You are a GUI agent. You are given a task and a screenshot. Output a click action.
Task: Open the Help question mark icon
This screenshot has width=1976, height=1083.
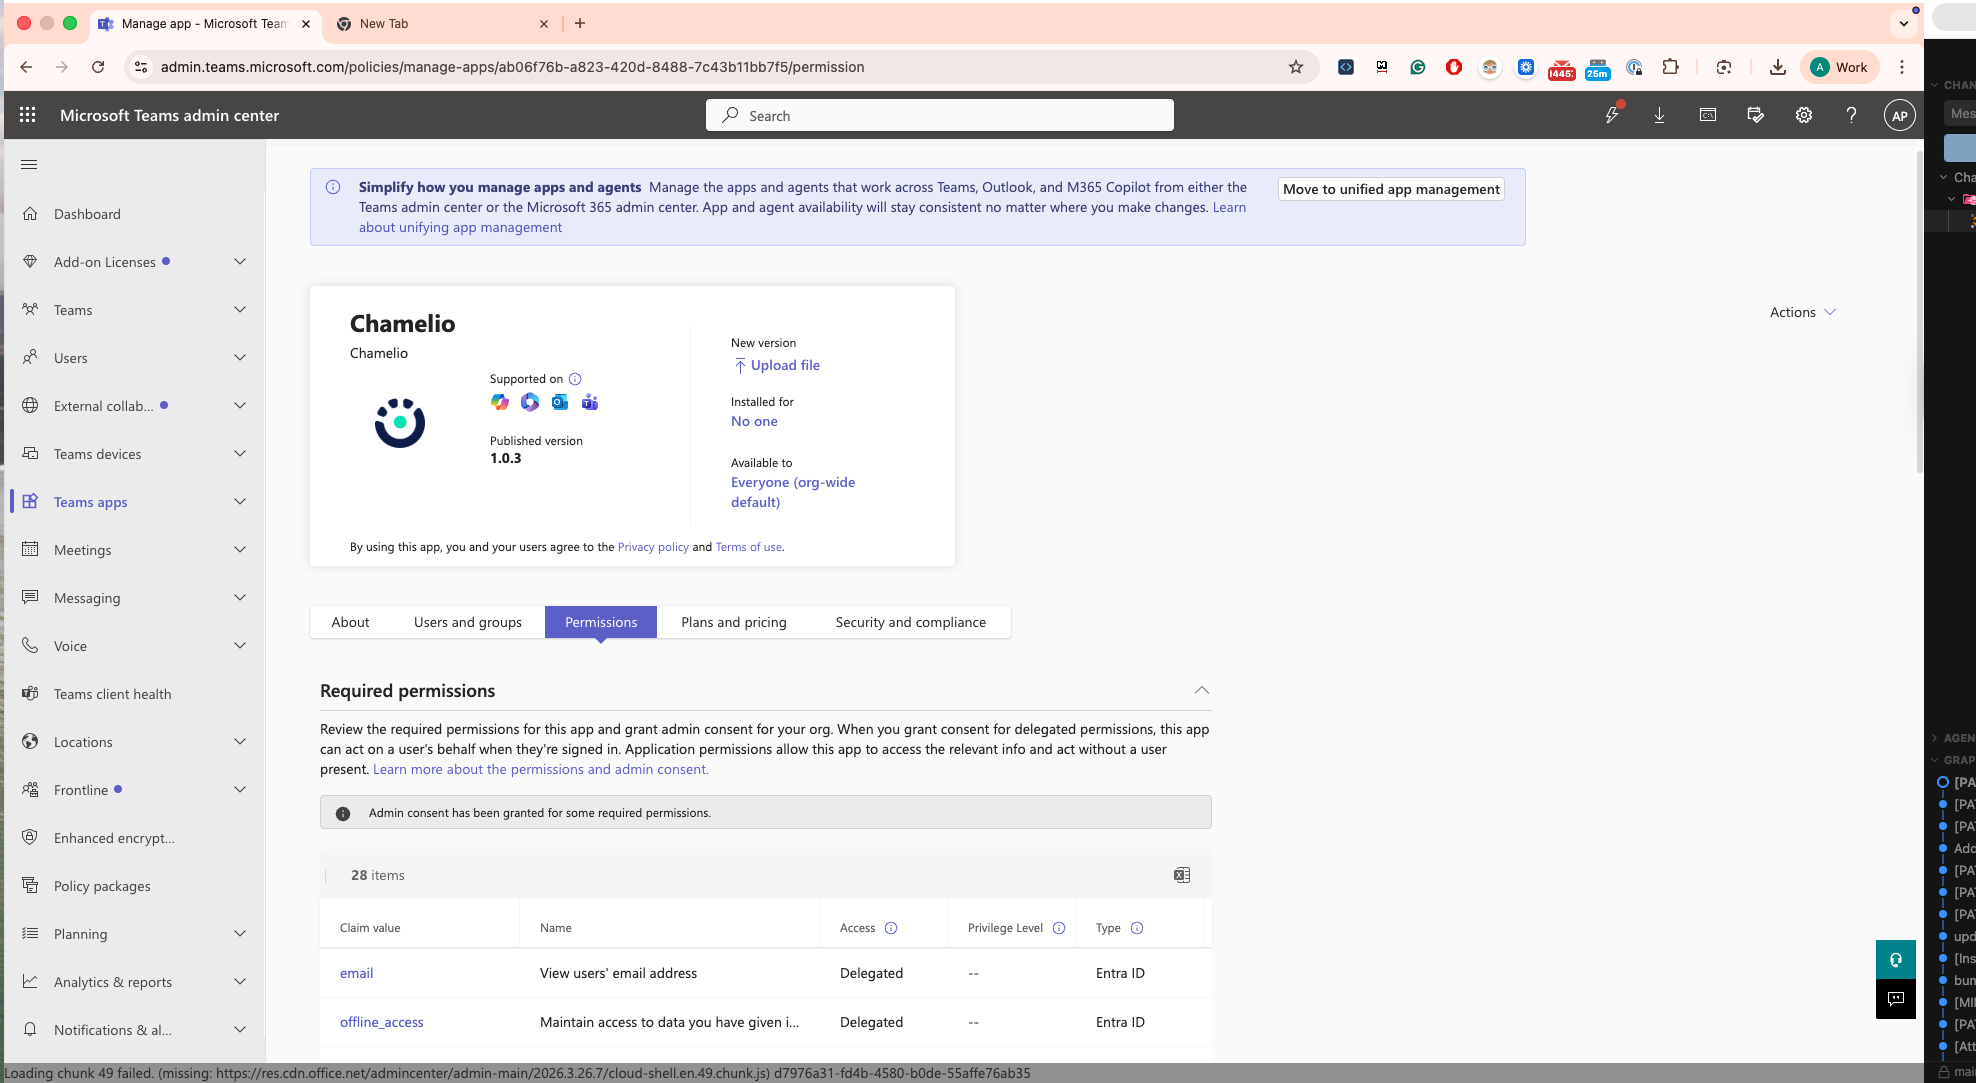pos(1851,115)
